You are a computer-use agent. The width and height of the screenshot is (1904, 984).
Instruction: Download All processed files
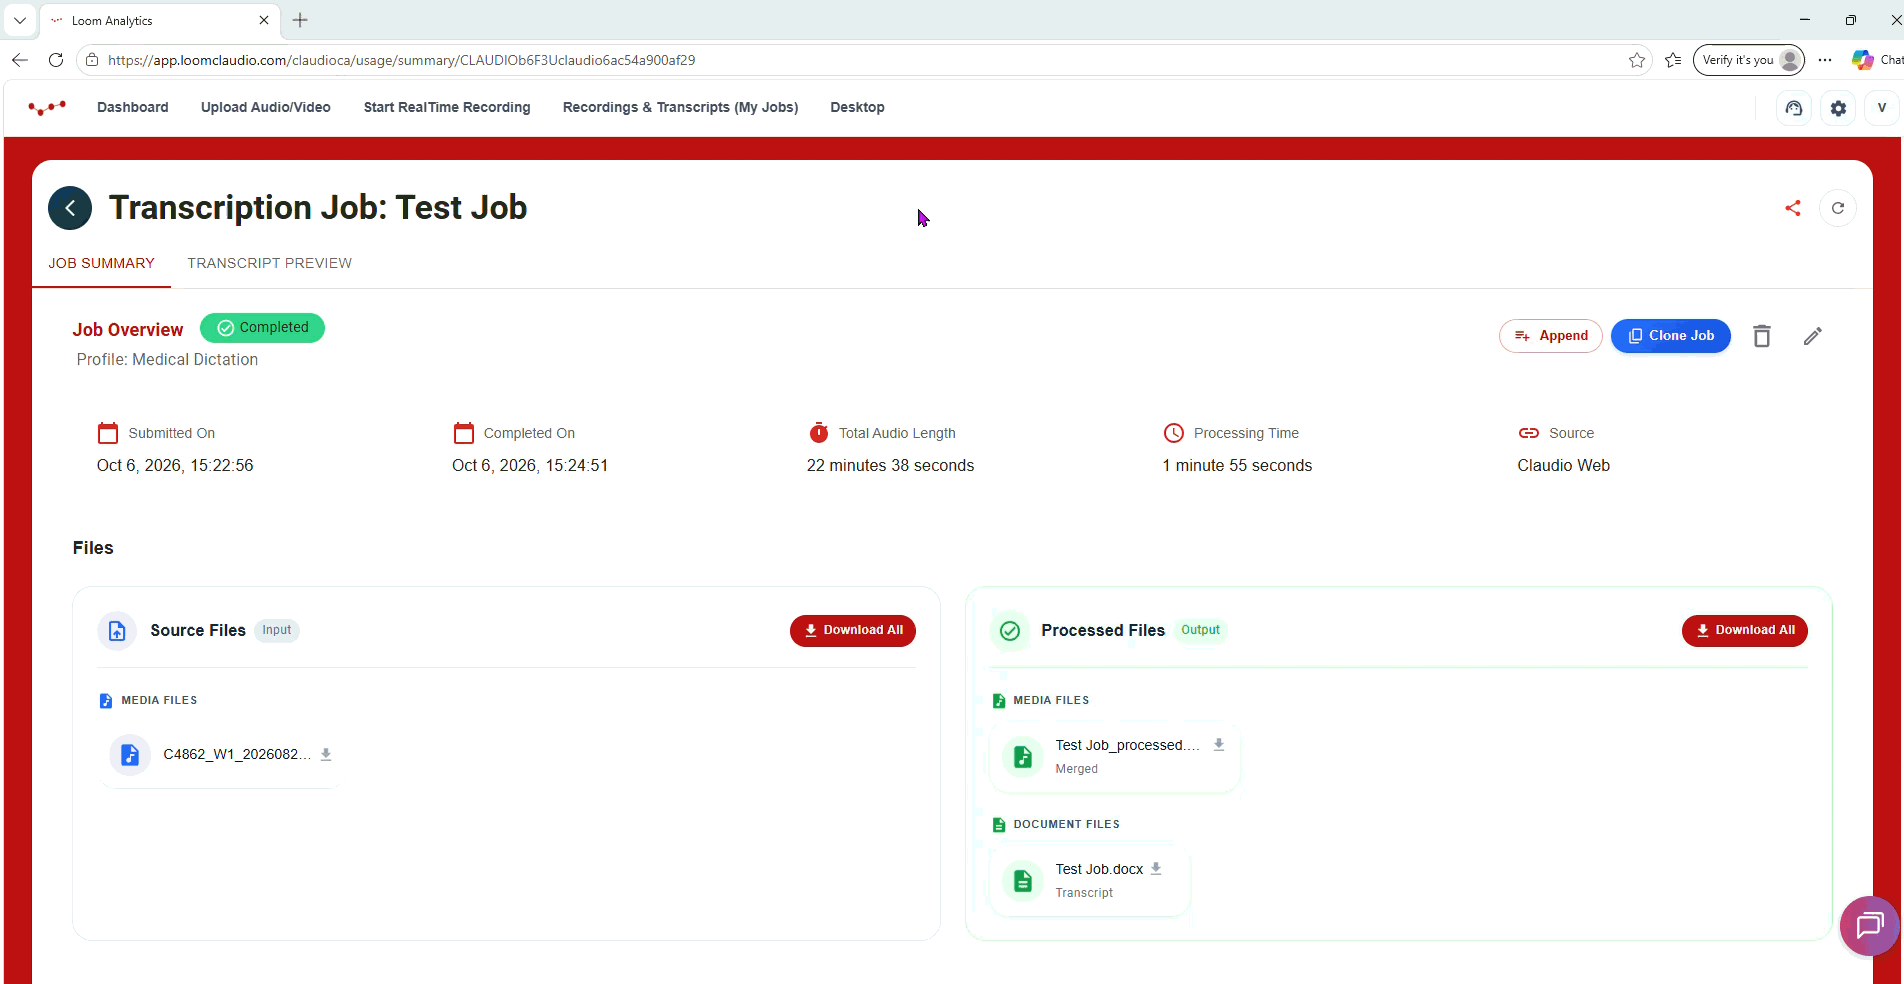(1745, 631)
